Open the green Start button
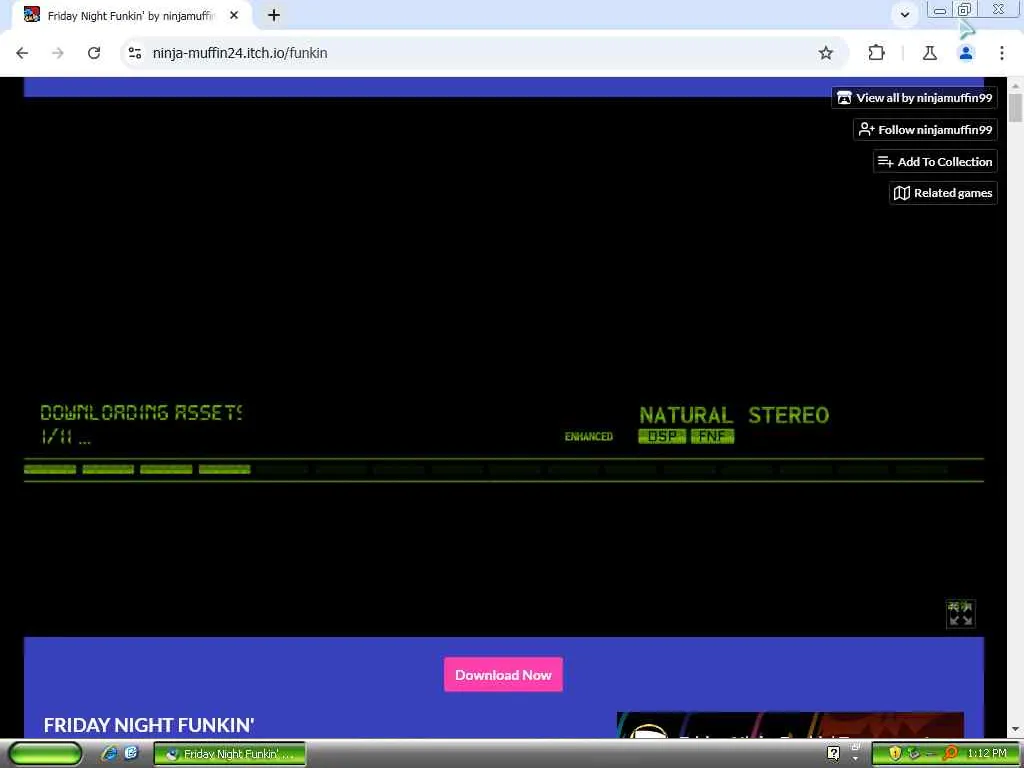Screen dimensions: 1024x768 click(45, 754)
